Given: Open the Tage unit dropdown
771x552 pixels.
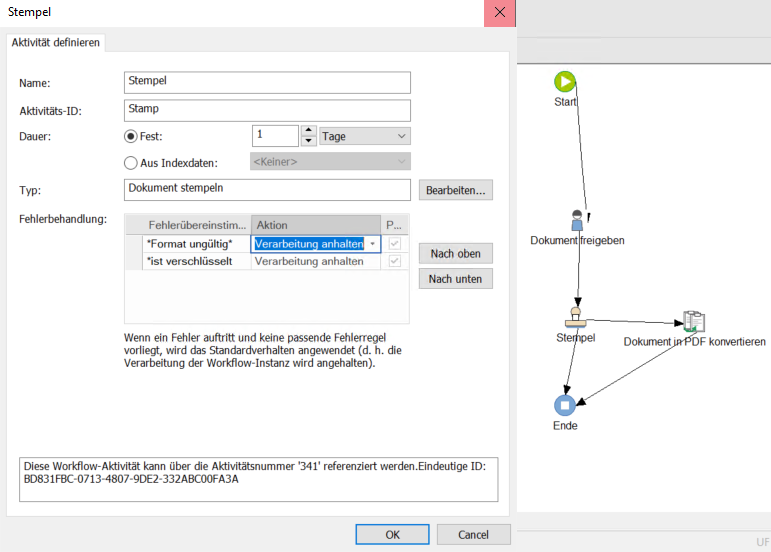Looking at the screenshot, I should [365, 136].
